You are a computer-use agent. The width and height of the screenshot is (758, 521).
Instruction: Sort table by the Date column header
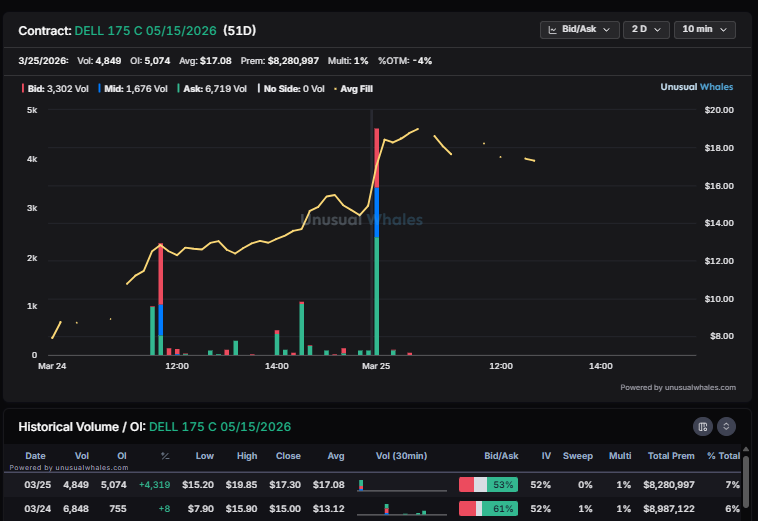click(35, 456)
